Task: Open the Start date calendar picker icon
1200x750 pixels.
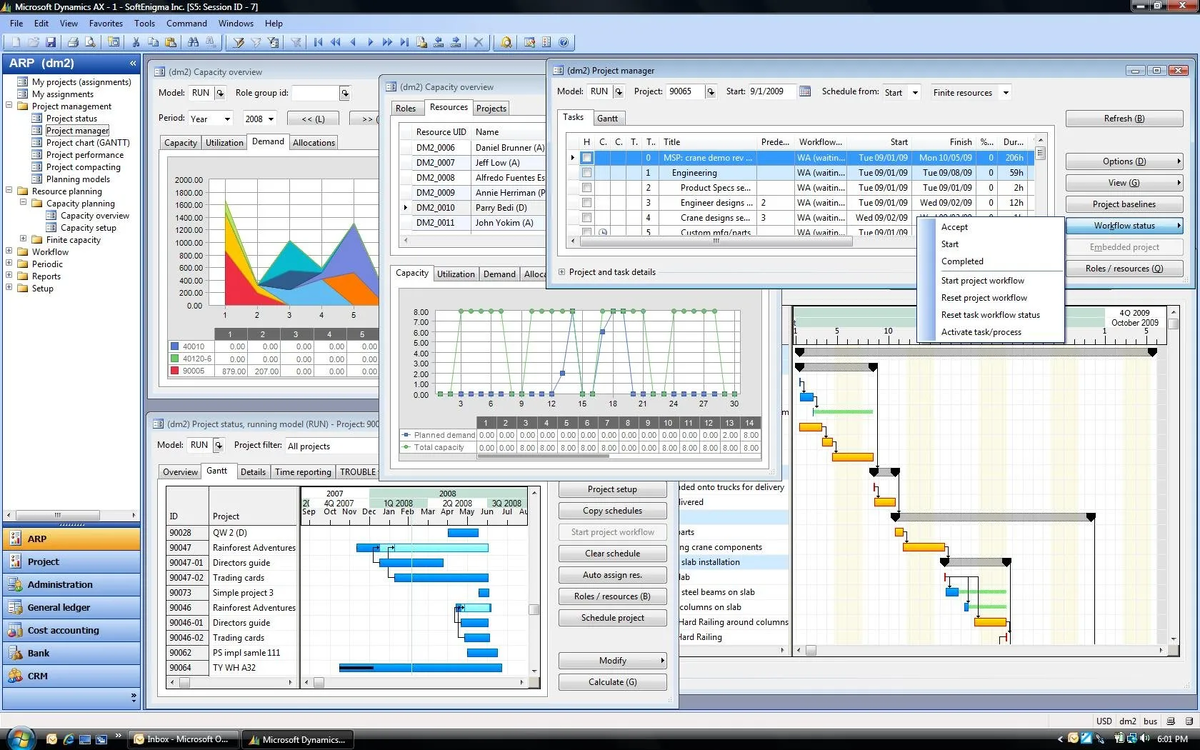Action: coord(804,92)
